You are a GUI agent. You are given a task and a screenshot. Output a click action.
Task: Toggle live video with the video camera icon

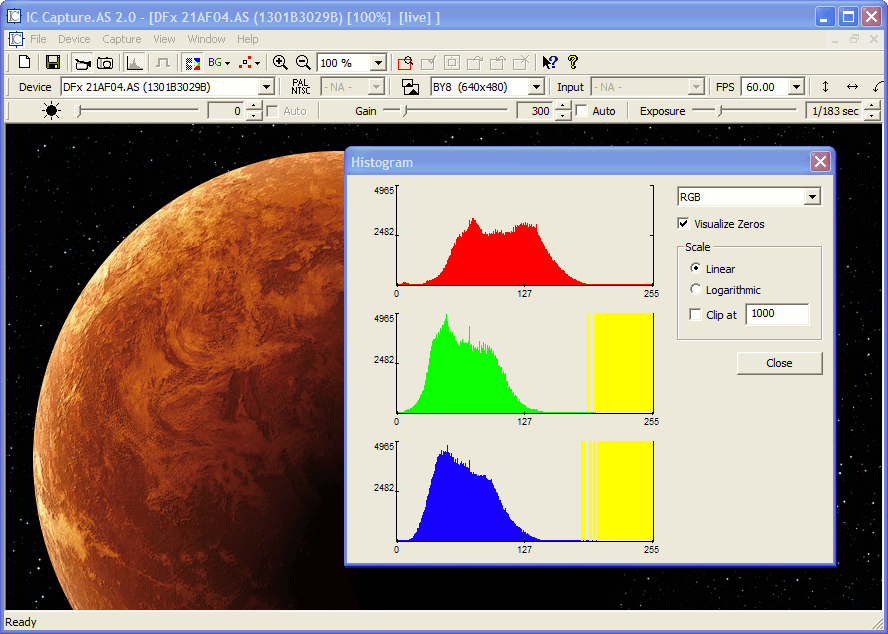[x=83, y=63]
